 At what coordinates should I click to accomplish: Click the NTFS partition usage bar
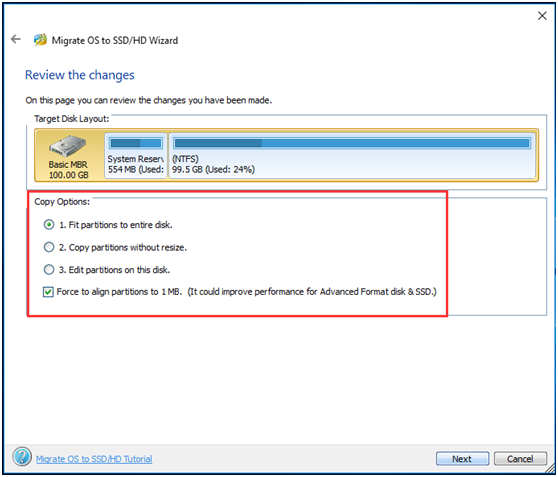click(x=352, y=143)
